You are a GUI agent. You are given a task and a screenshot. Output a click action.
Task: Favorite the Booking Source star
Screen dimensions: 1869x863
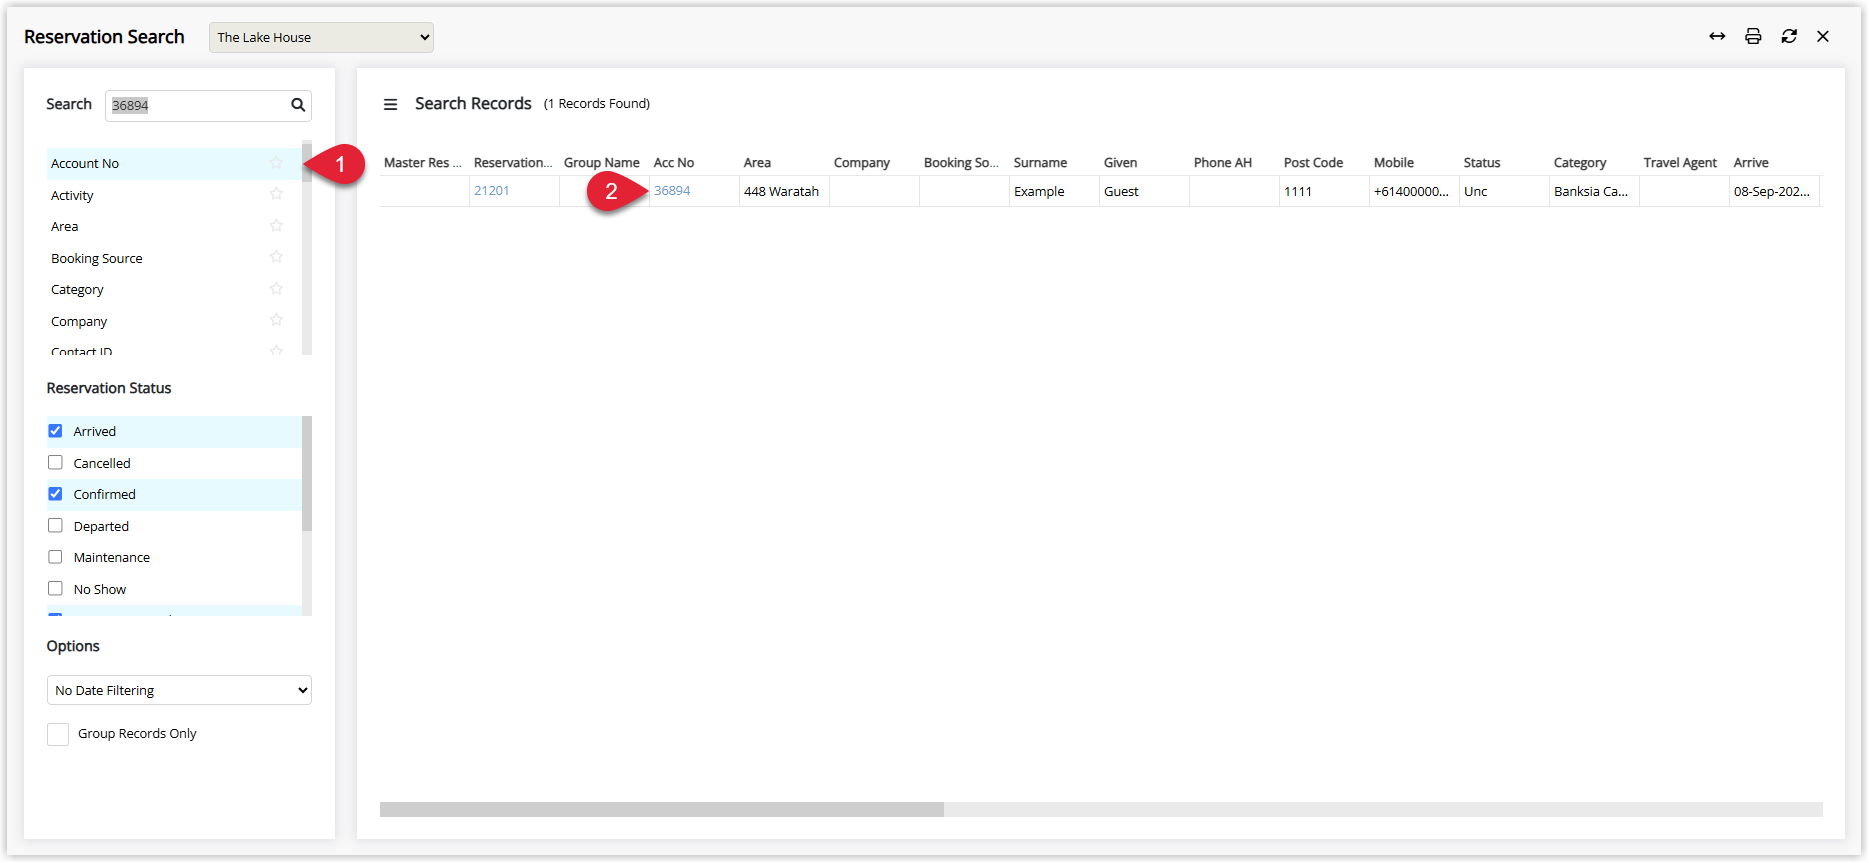[276, 257]
